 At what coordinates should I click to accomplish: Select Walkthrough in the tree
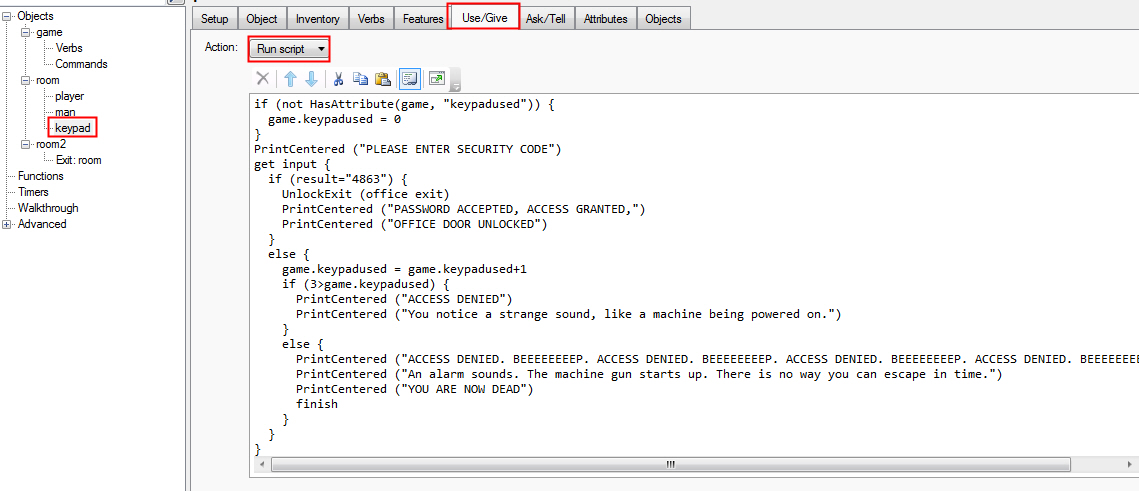[48, 208]
